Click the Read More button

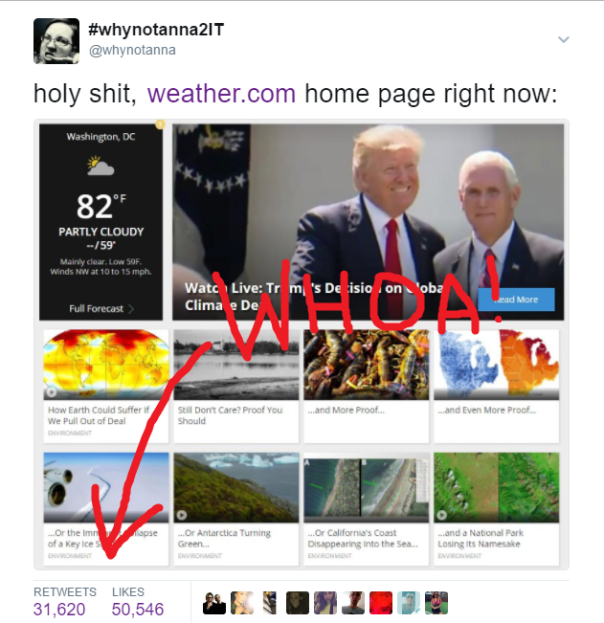pos(516,300)
